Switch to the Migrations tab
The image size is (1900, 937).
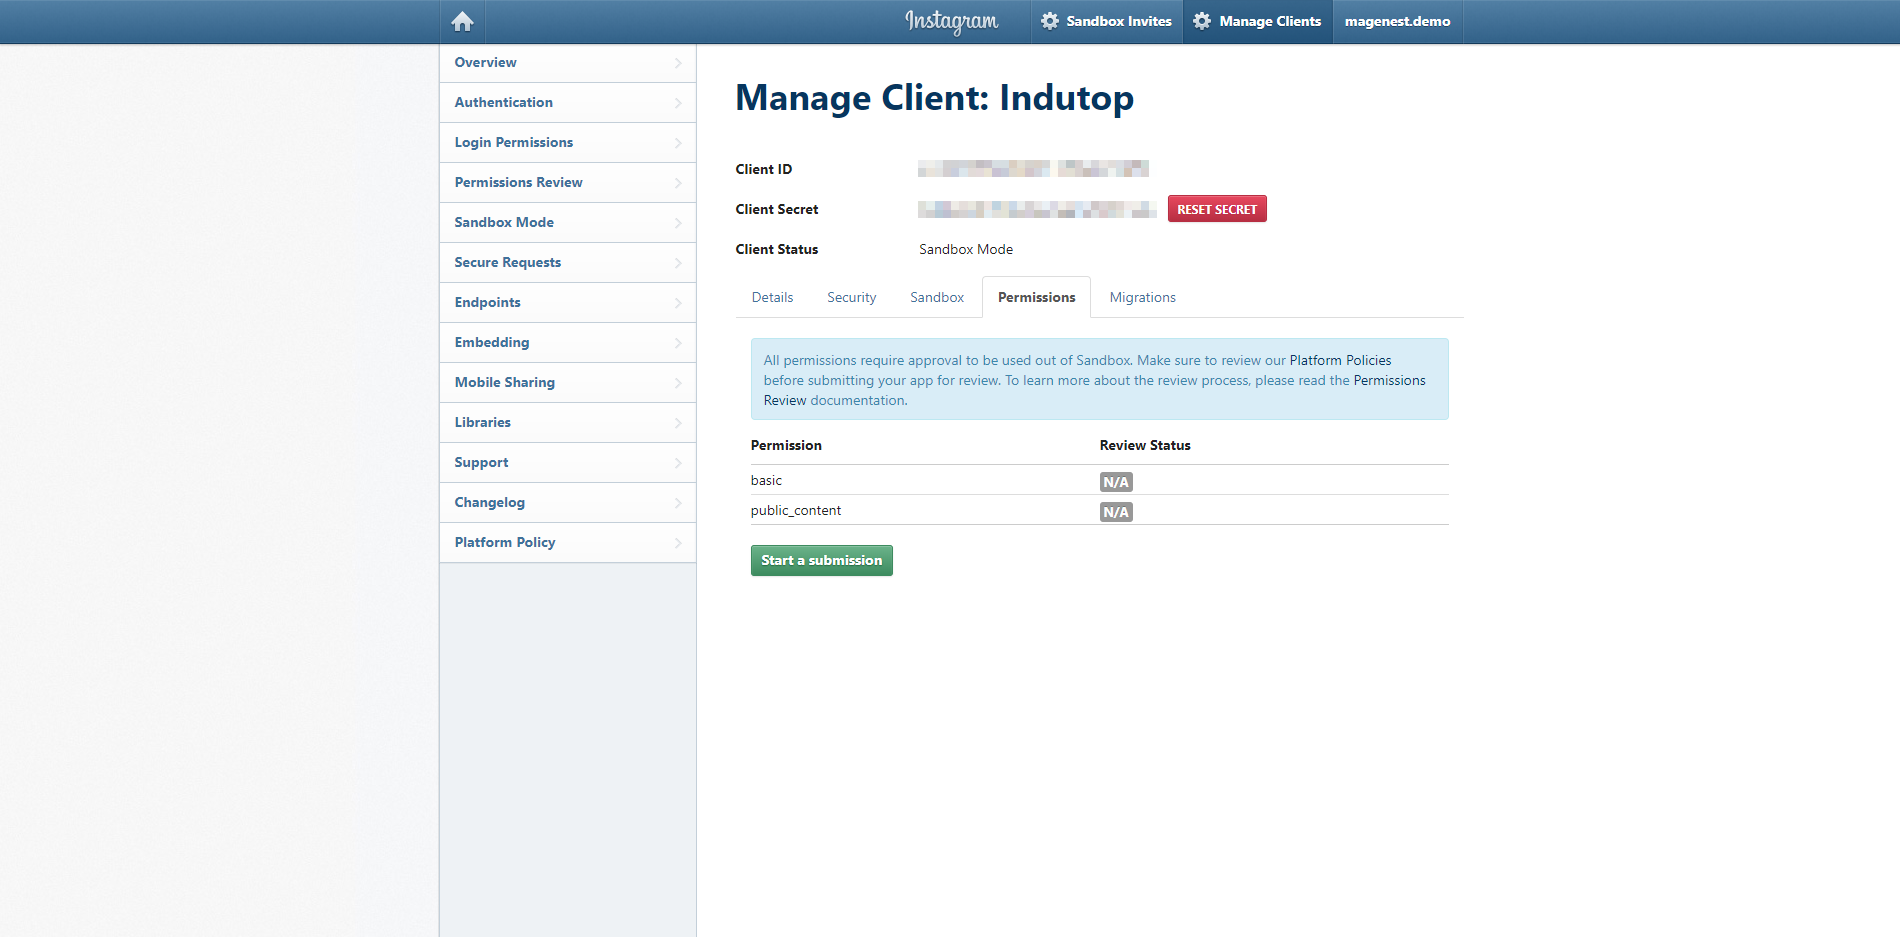click(1142, 297)
